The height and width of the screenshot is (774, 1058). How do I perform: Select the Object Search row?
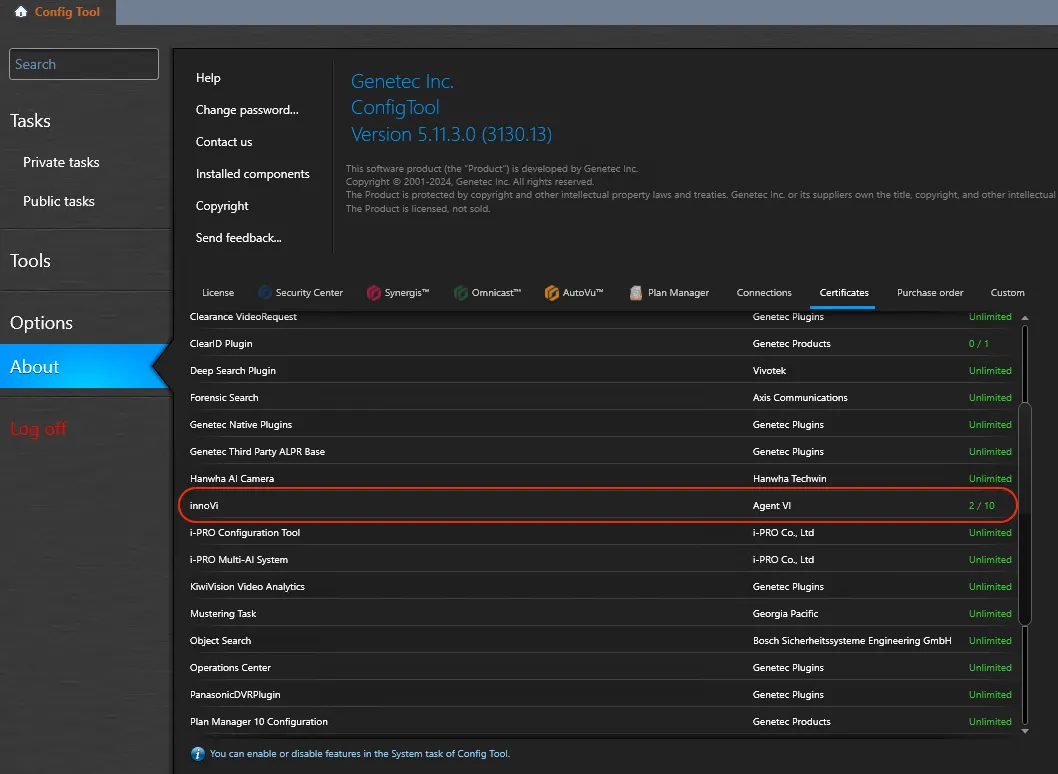tap(601, 640)
